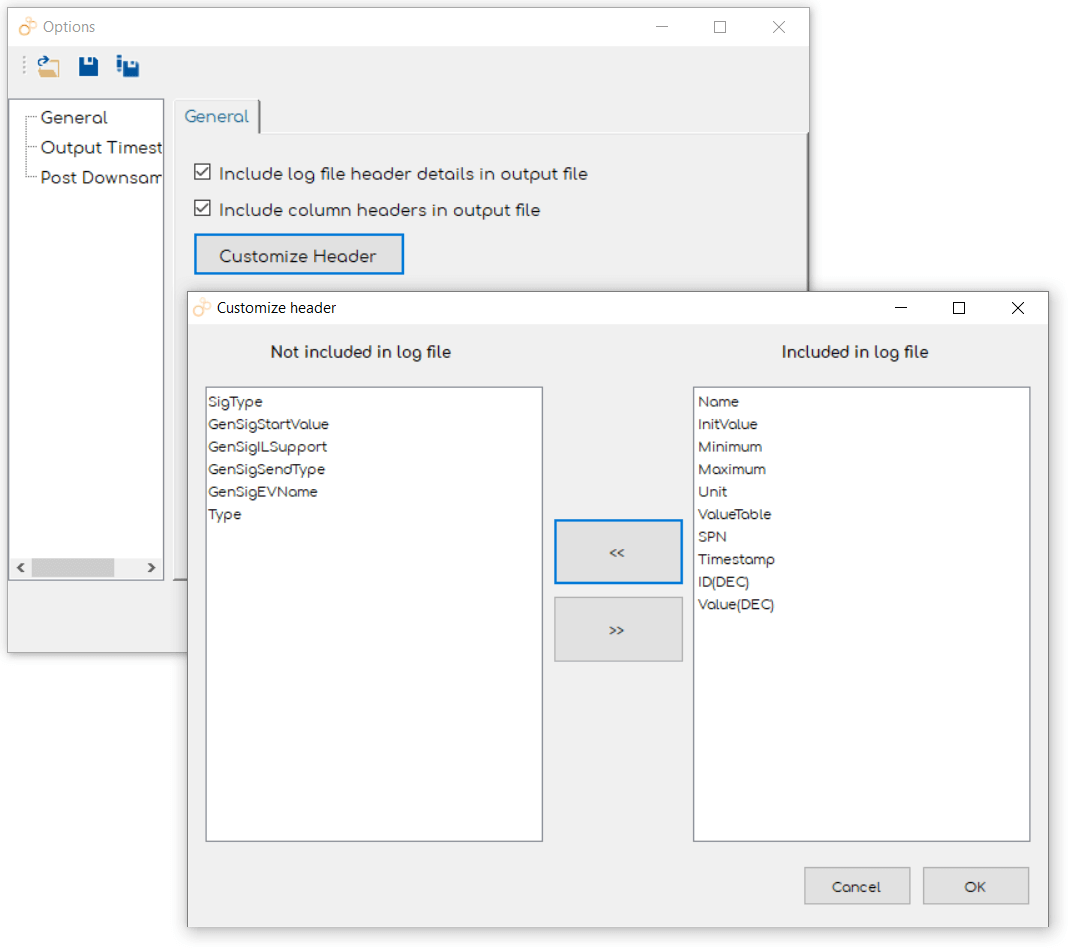Click the Options window title icon
1069x948 pixels.
point(27,27)
